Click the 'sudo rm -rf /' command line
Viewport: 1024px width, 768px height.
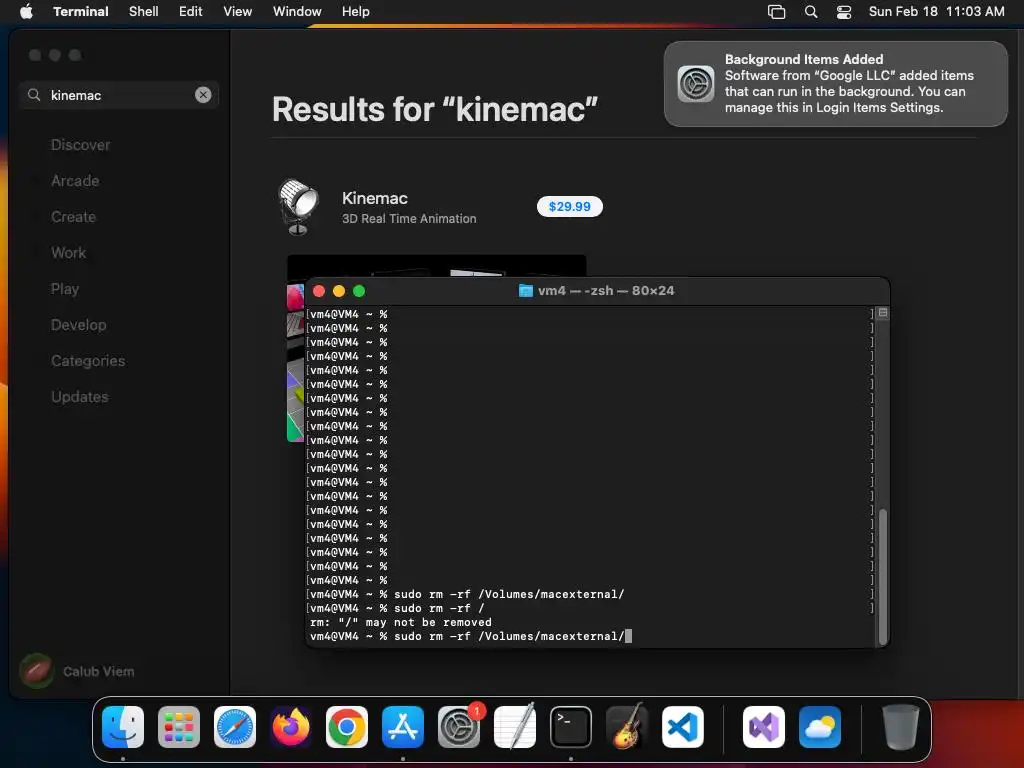pos(438,608)
